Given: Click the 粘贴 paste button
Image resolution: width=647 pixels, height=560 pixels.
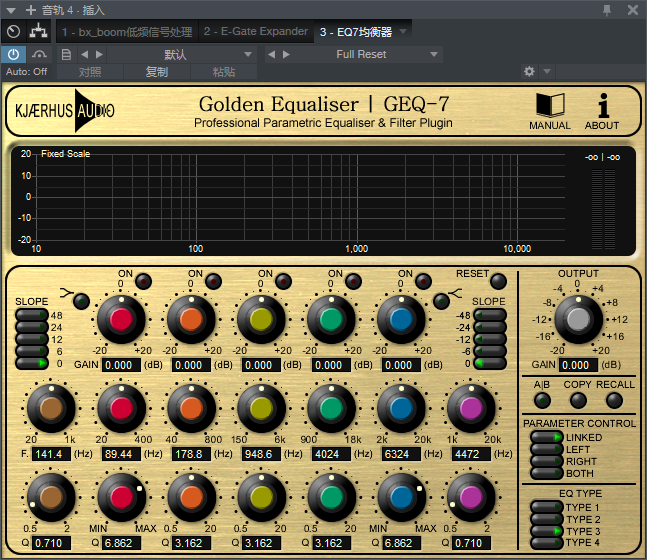Looking at the screenshot, I should (224, 72).
